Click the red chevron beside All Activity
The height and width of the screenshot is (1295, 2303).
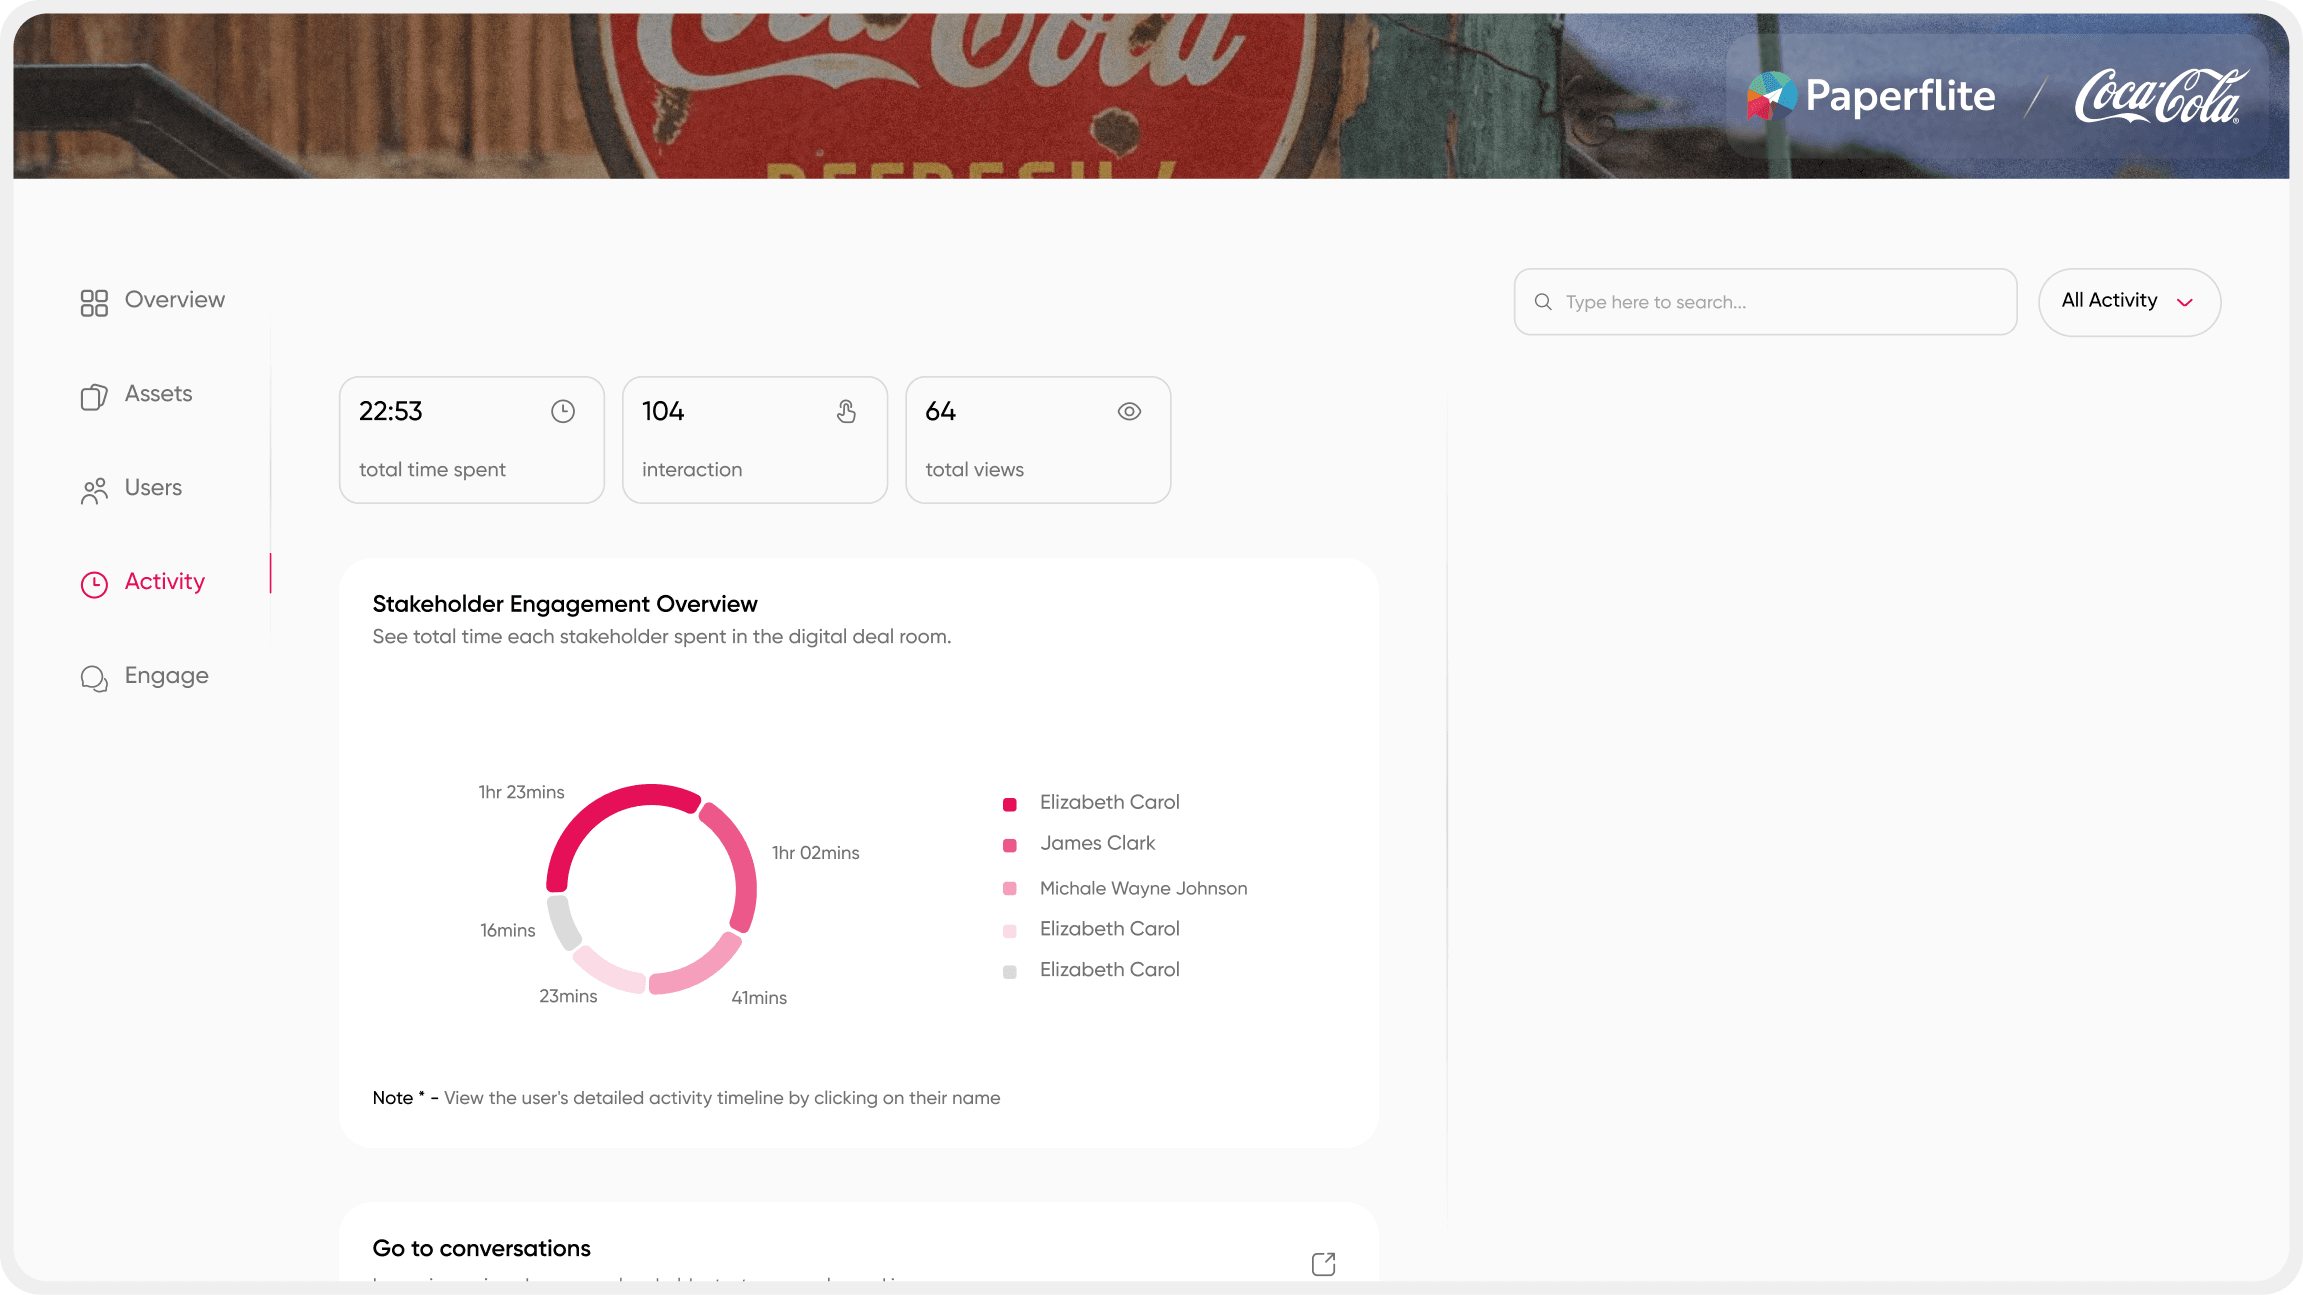click(2185, 302)
